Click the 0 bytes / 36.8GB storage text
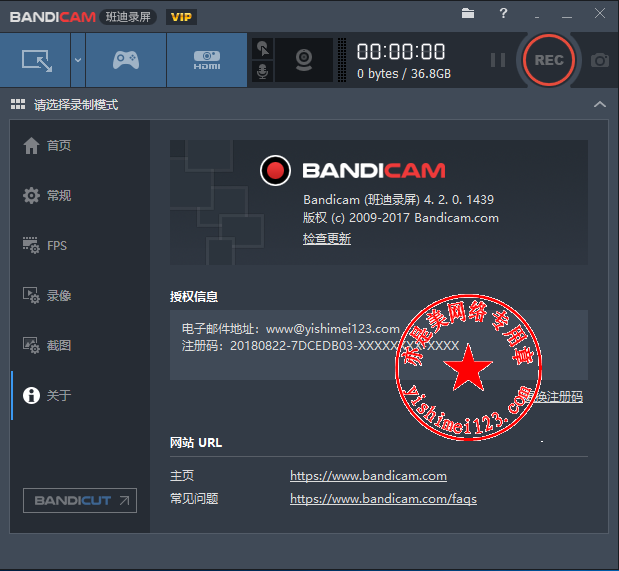Screen dimensions: 619x571 click(x=404, y=74)
